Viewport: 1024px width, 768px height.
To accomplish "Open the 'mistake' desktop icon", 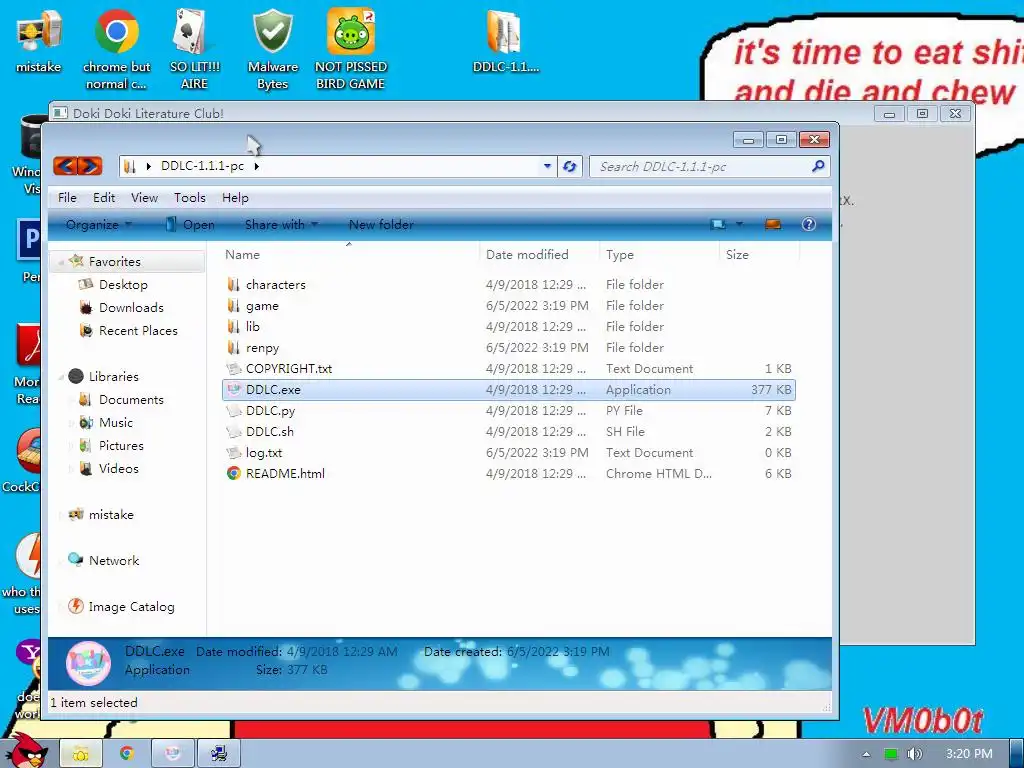I will (x=39, y=40).
